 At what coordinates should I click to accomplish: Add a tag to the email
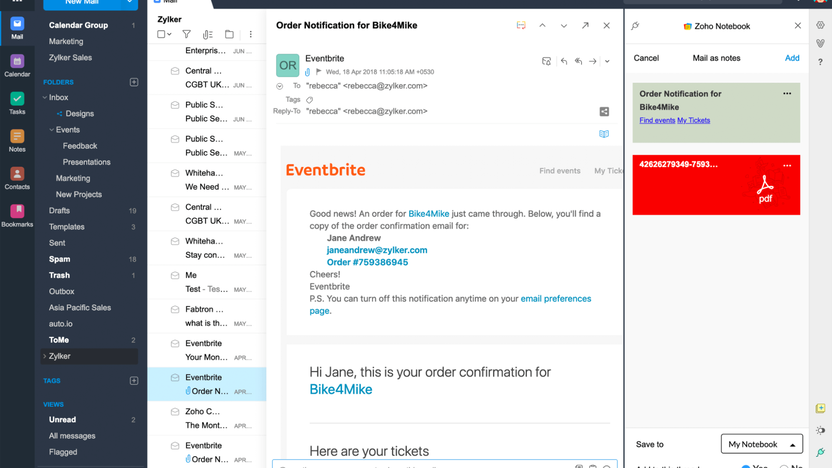coord(309,100)
